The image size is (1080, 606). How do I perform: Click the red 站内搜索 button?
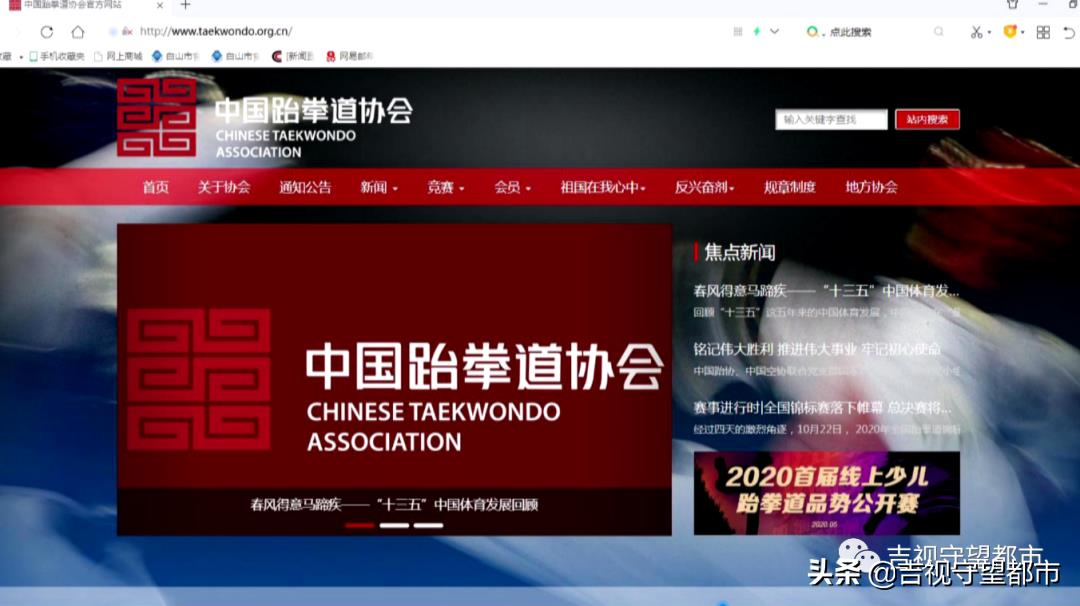tap(927, 120)
